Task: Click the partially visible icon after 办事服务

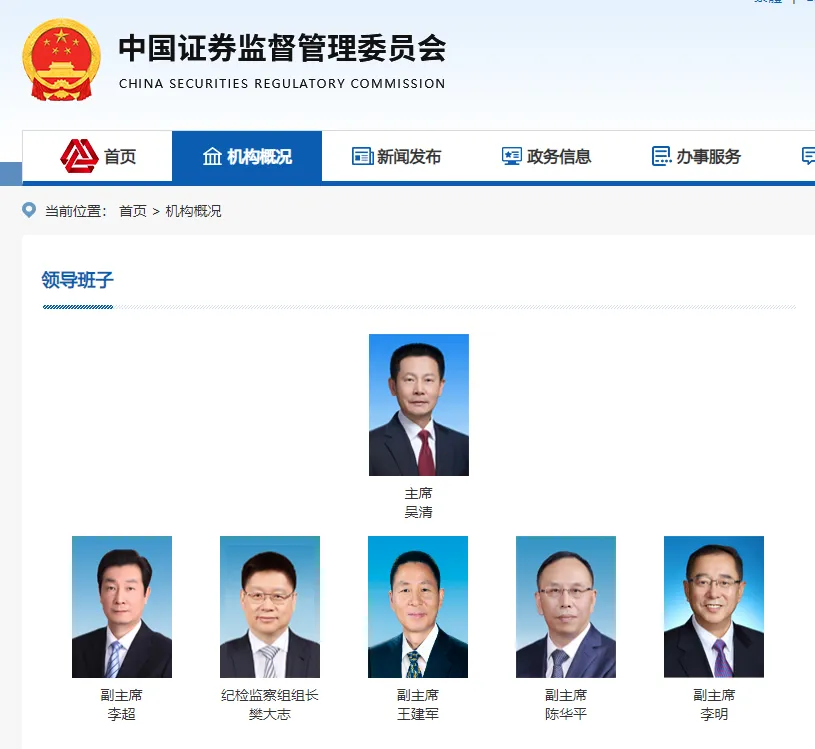Action: pos(808,156)
